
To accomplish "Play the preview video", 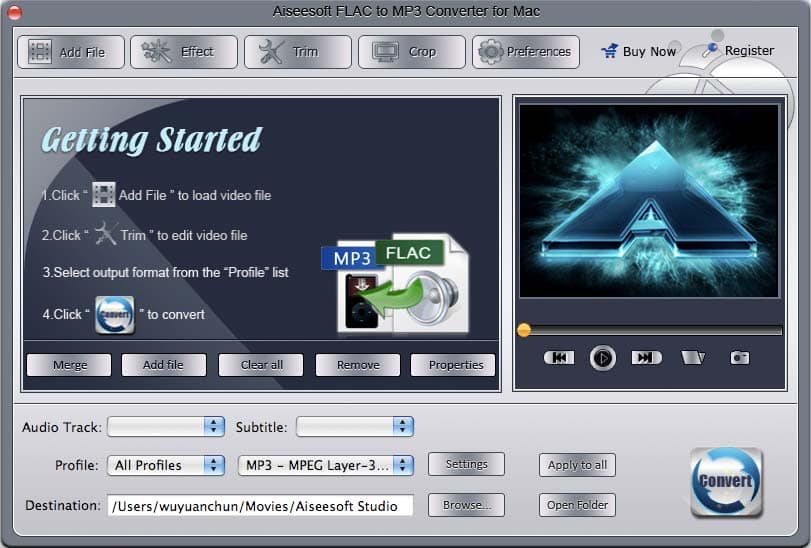I will tap(603, 358).
